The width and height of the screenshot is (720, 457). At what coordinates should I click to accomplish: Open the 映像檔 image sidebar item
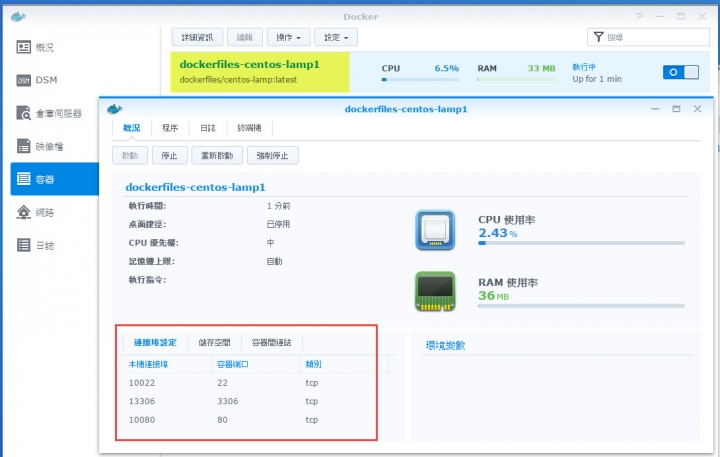tap(54, 146)
